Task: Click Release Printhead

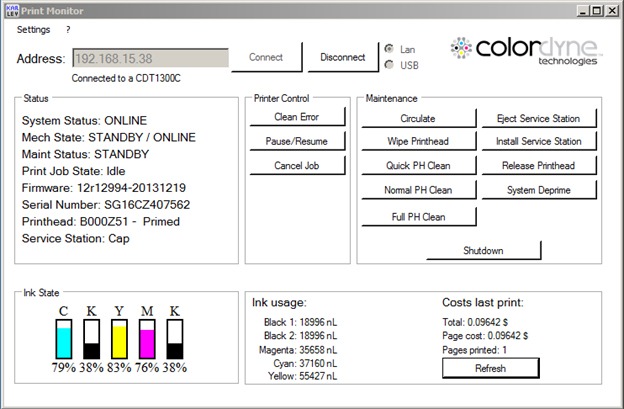Action: (538, 166)
